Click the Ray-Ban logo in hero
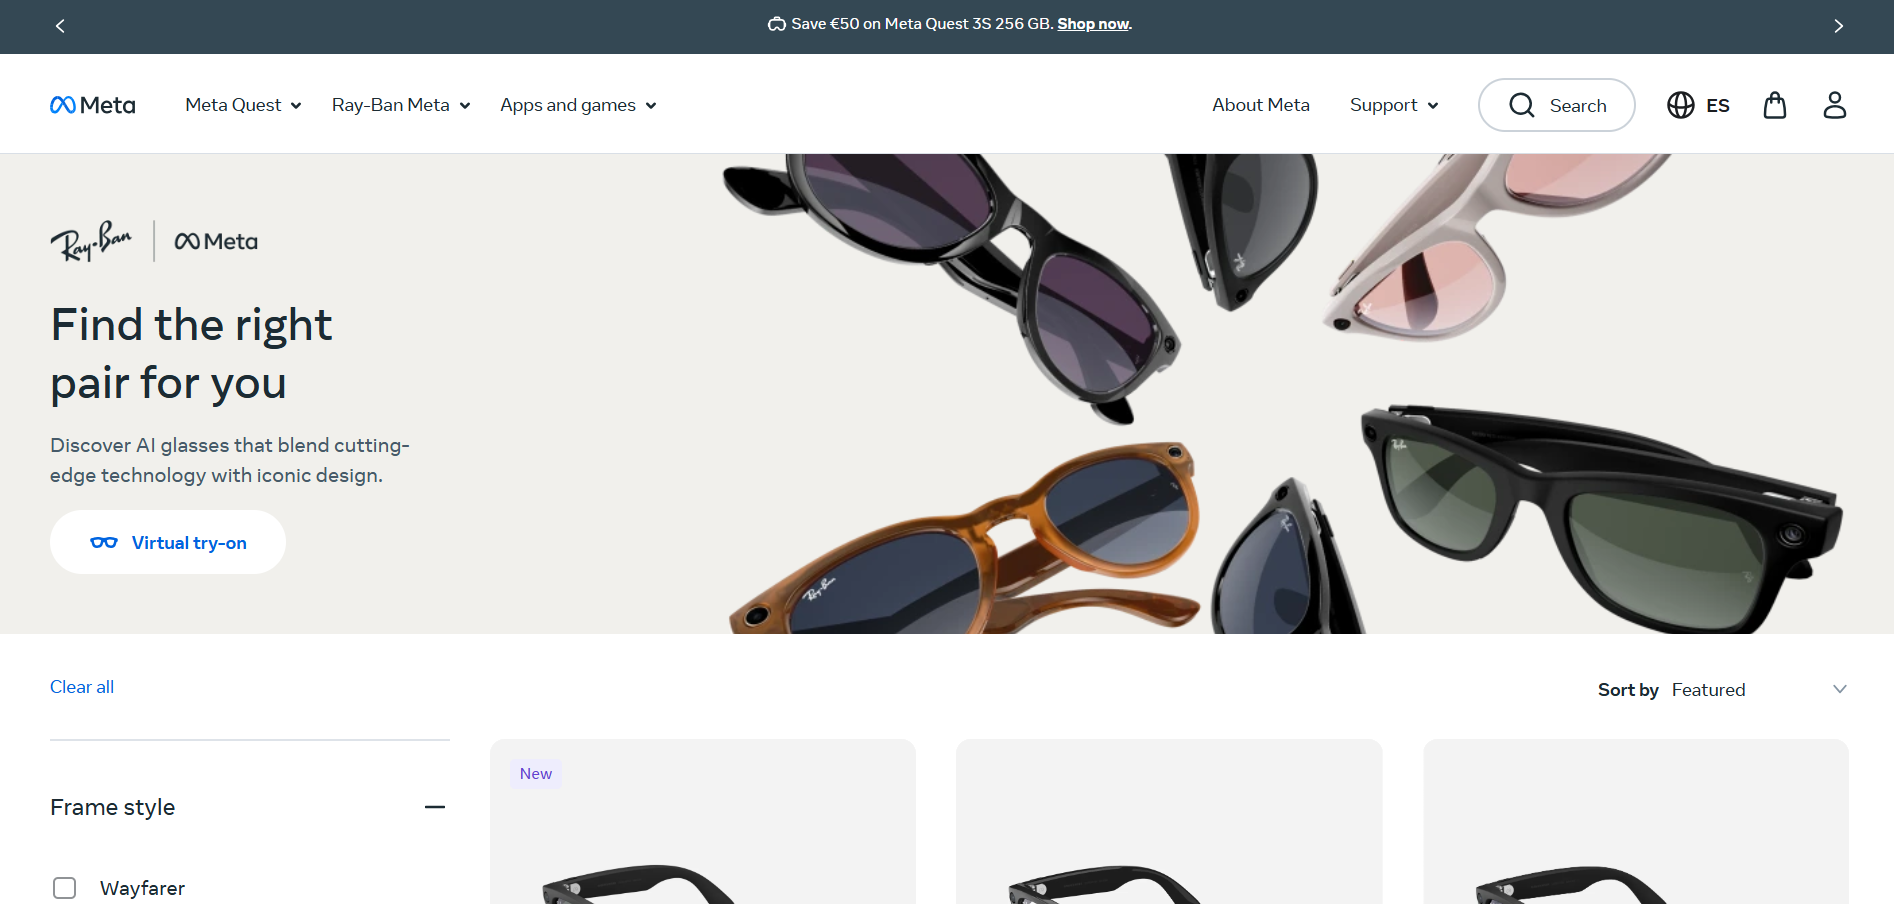1894x904 pixels. [91, 241]
